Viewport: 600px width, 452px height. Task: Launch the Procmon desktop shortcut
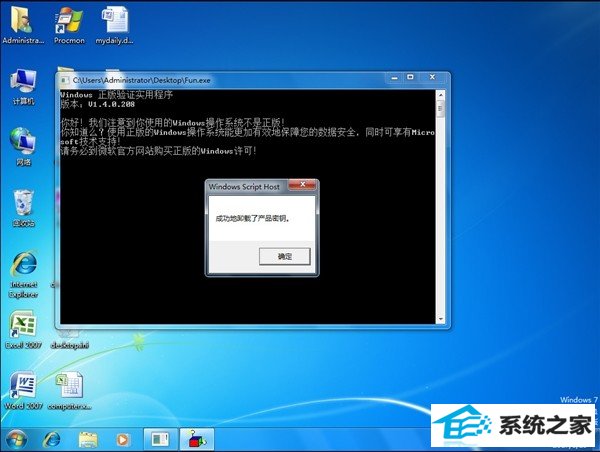tap(69, 25)
